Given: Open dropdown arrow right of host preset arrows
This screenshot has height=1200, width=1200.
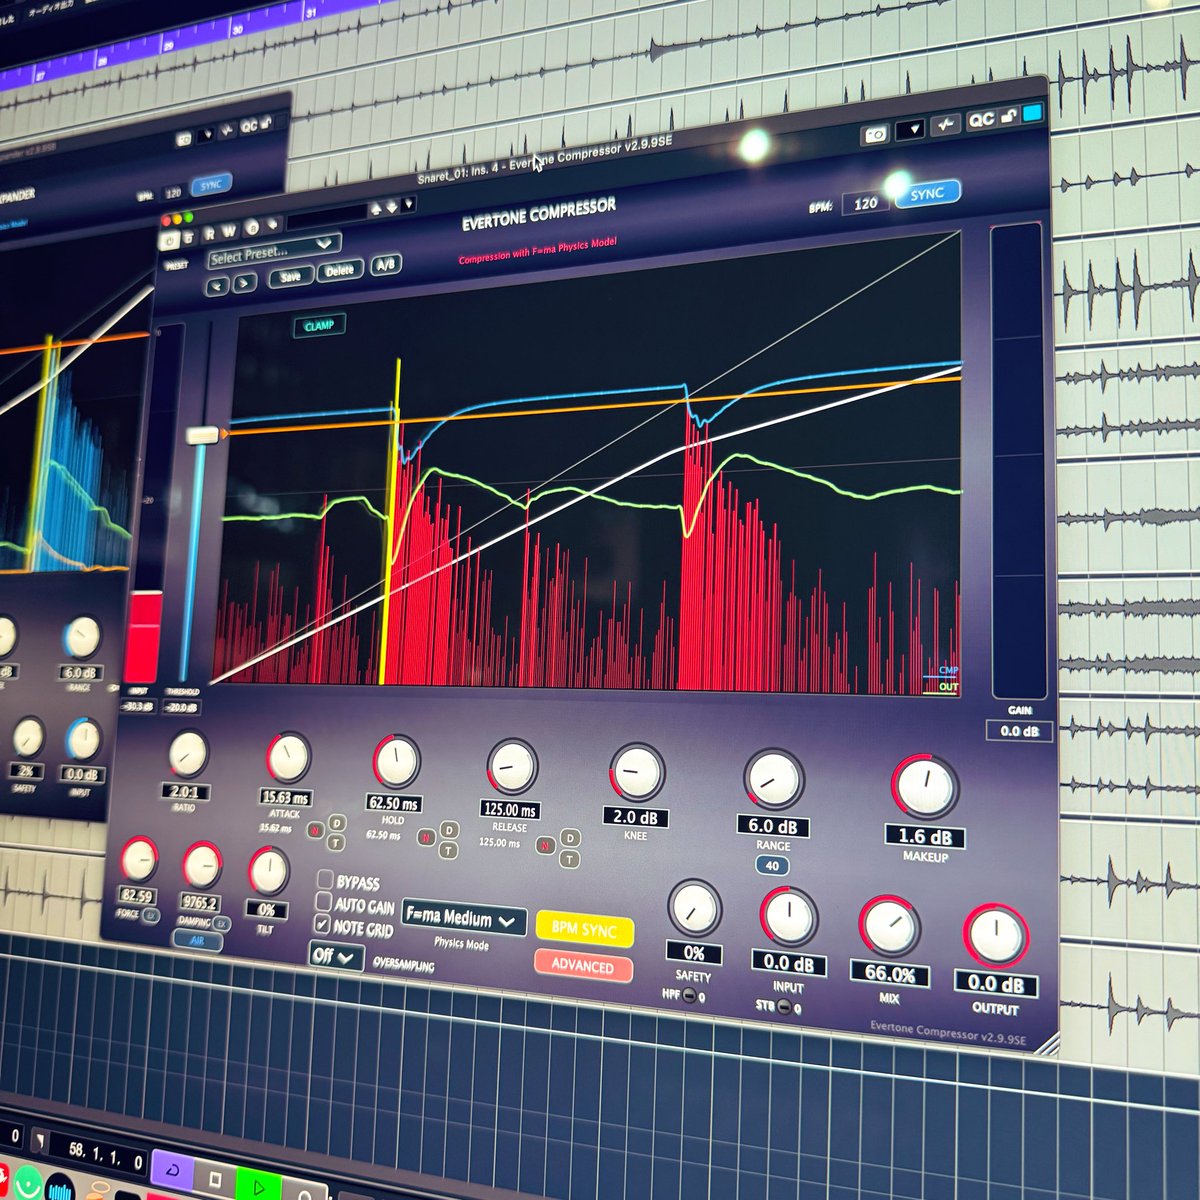Looking at the screenshot, I should point(408,204).
